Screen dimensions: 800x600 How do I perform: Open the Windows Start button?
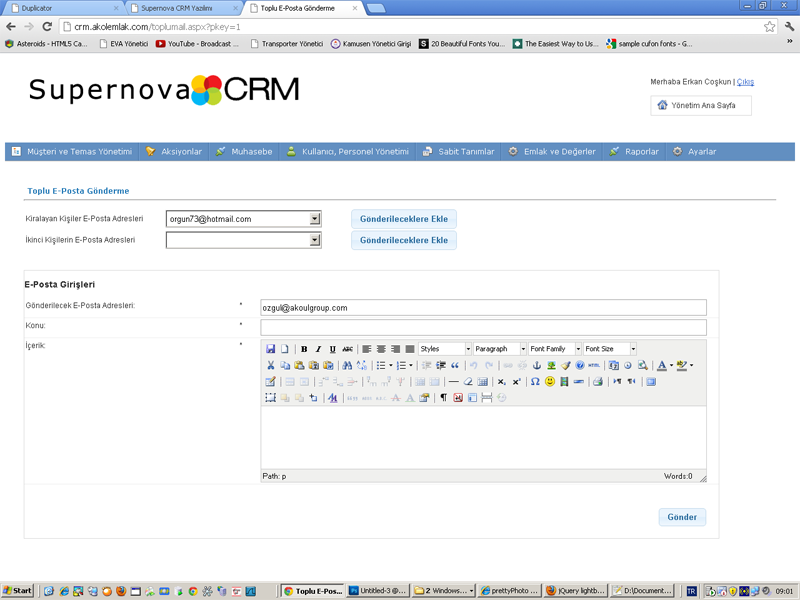coord(18,591)
